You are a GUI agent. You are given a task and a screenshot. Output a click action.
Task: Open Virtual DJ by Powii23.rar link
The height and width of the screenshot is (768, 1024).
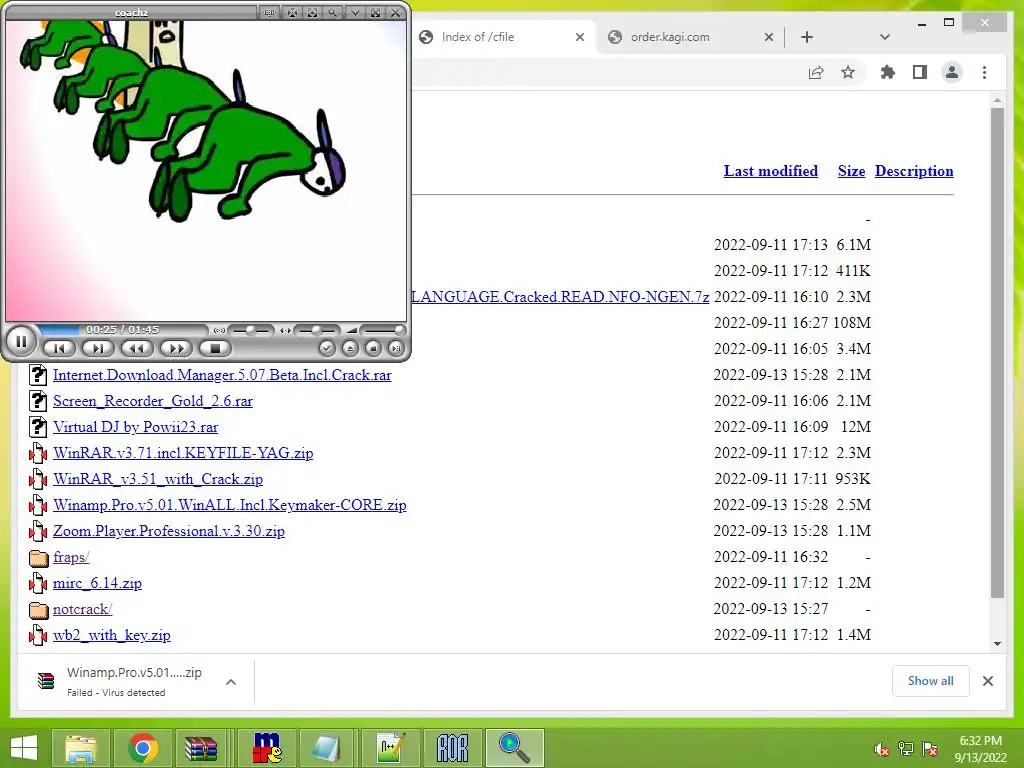(x=135, y=427)
